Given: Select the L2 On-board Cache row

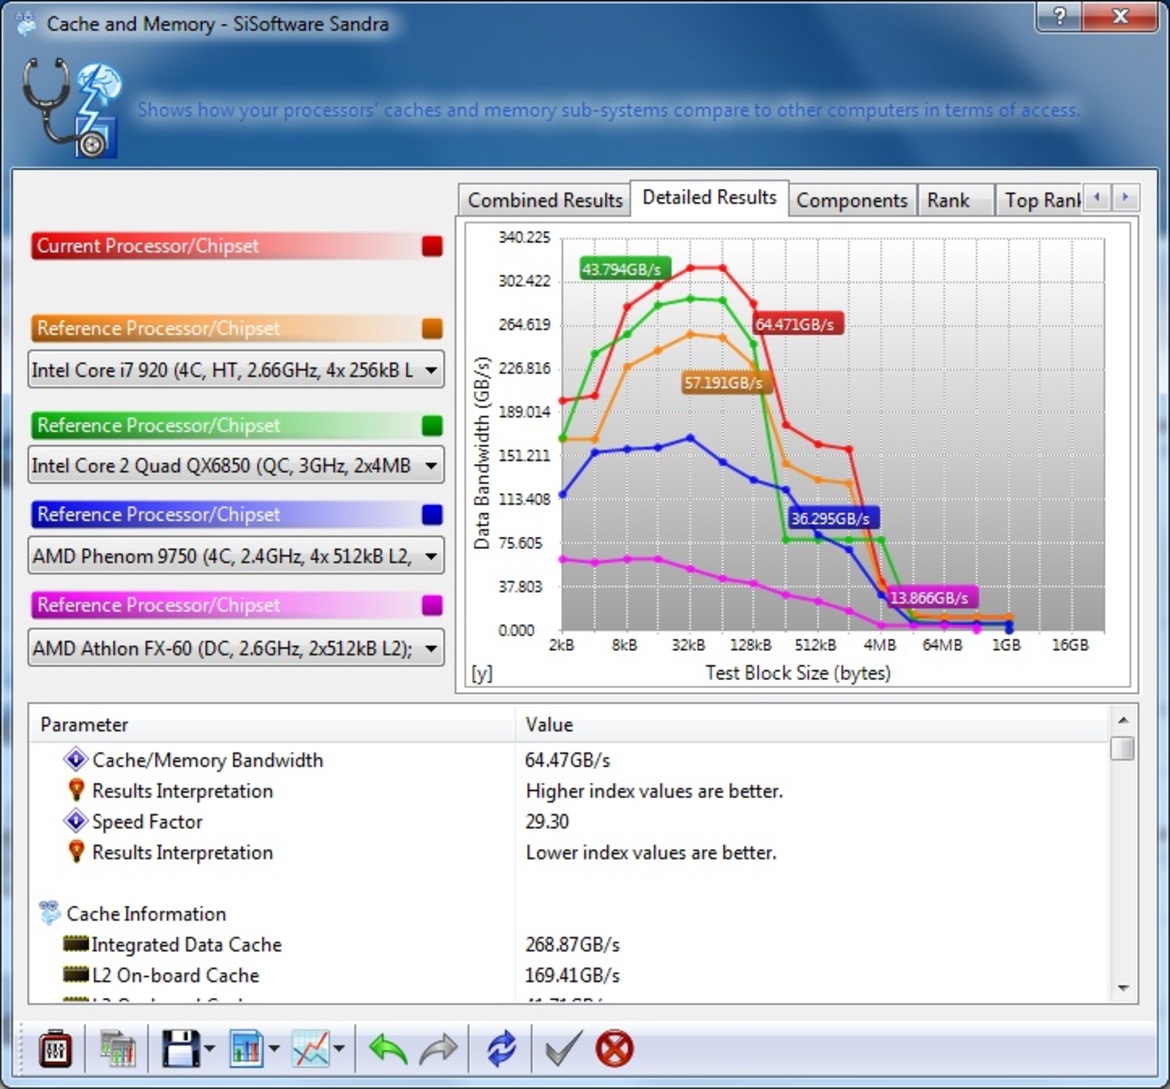Looking at the screenshot, I should pyautogui.click(x=569, y=975).
